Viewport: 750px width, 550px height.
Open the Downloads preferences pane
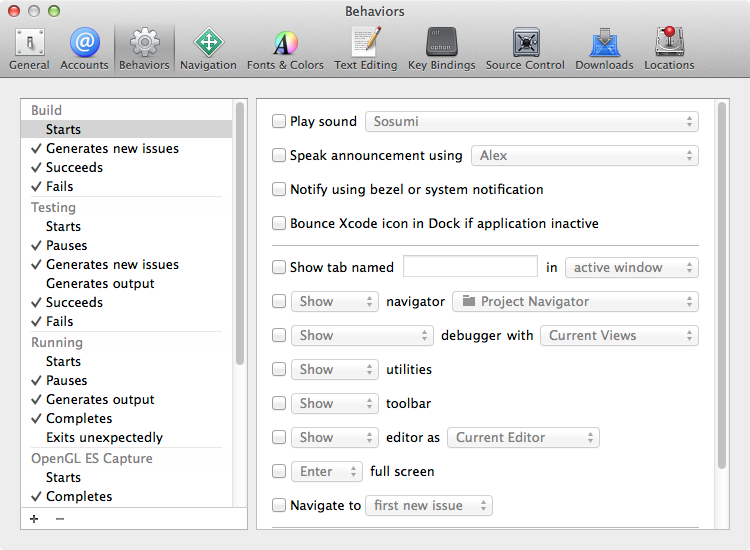pyautogui.click(x=604, y=48)
